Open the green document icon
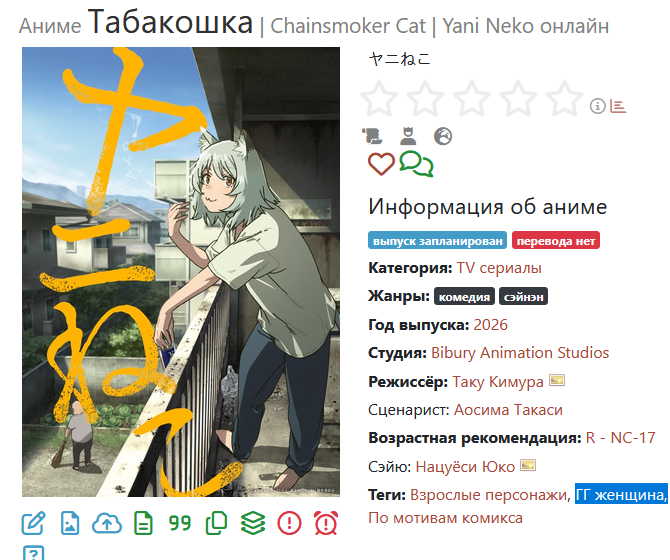 143,523
